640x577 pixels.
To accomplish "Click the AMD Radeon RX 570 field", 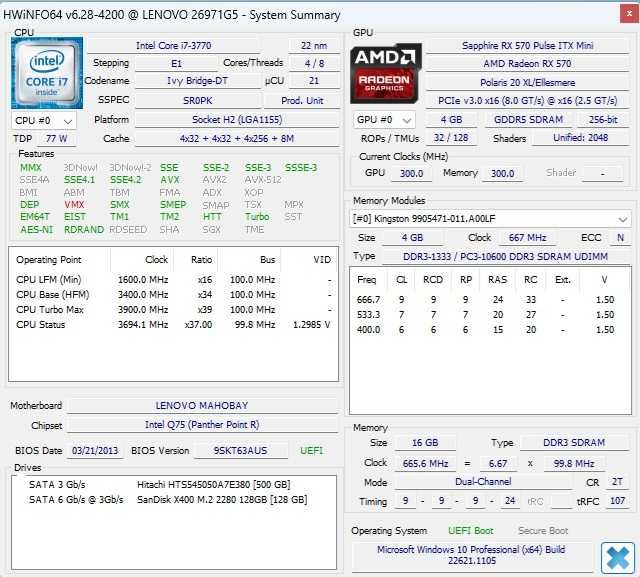I will 527,64.
